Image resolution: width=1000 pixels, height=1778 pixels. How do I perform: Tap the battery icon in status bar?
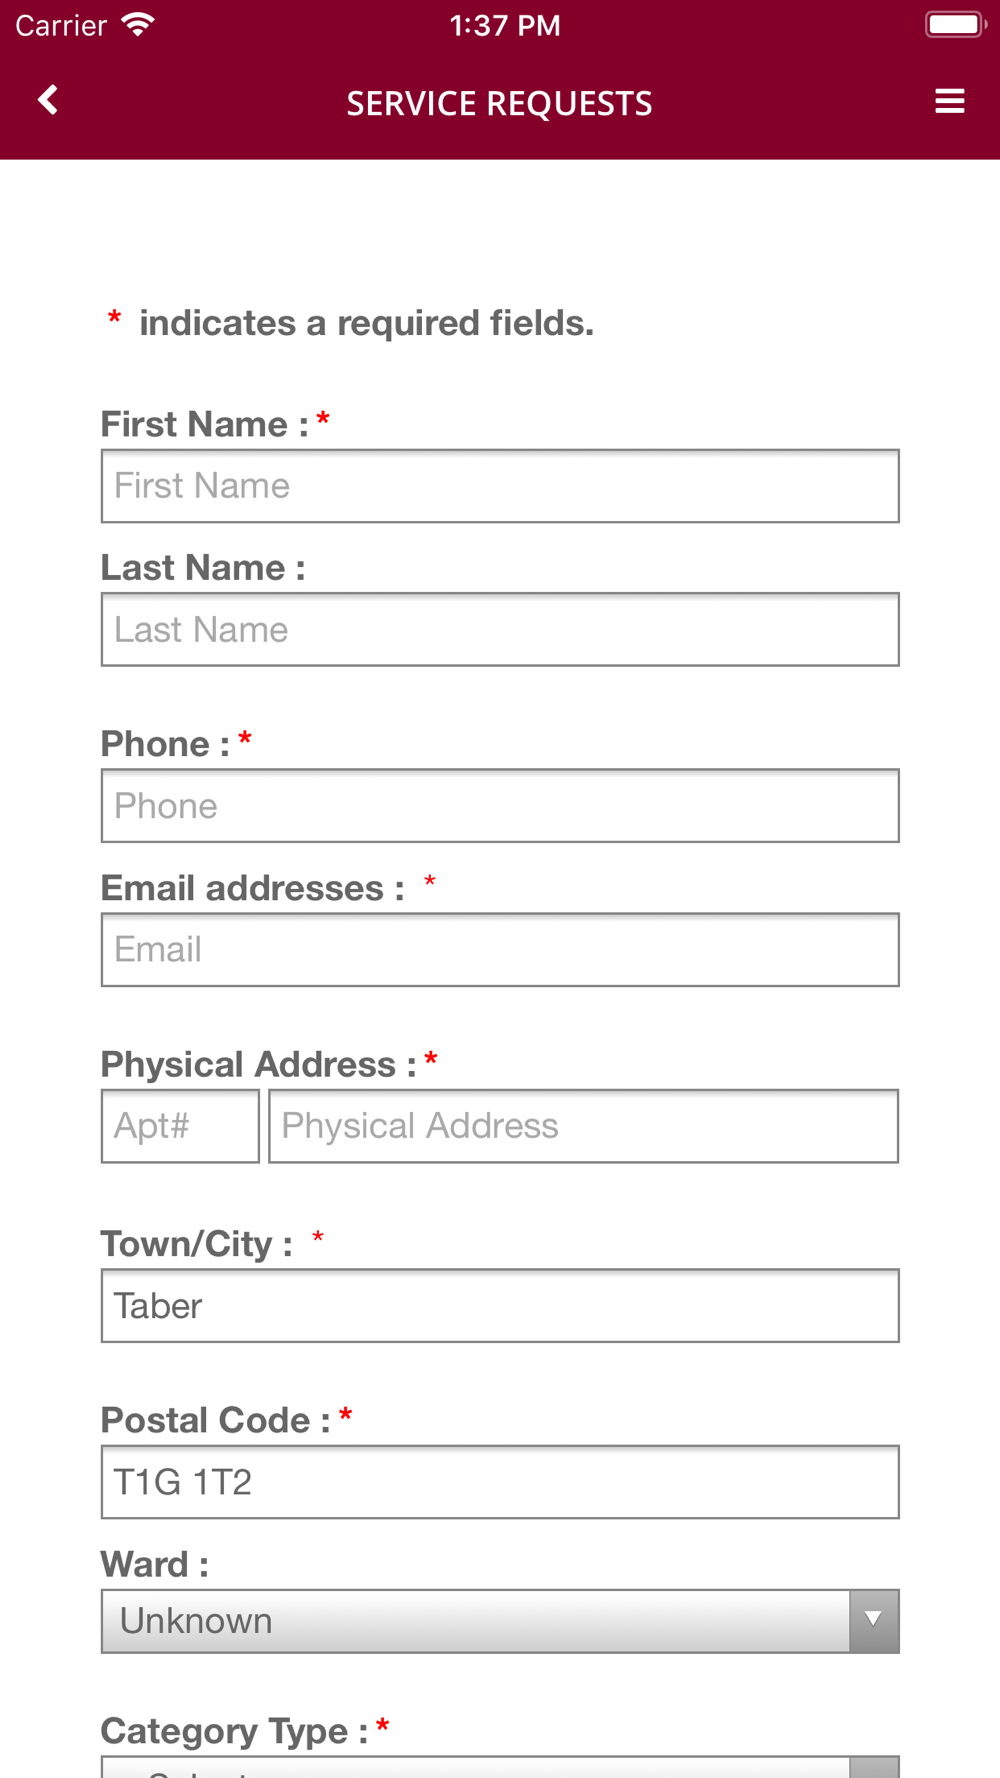click(x=954, y=24)
